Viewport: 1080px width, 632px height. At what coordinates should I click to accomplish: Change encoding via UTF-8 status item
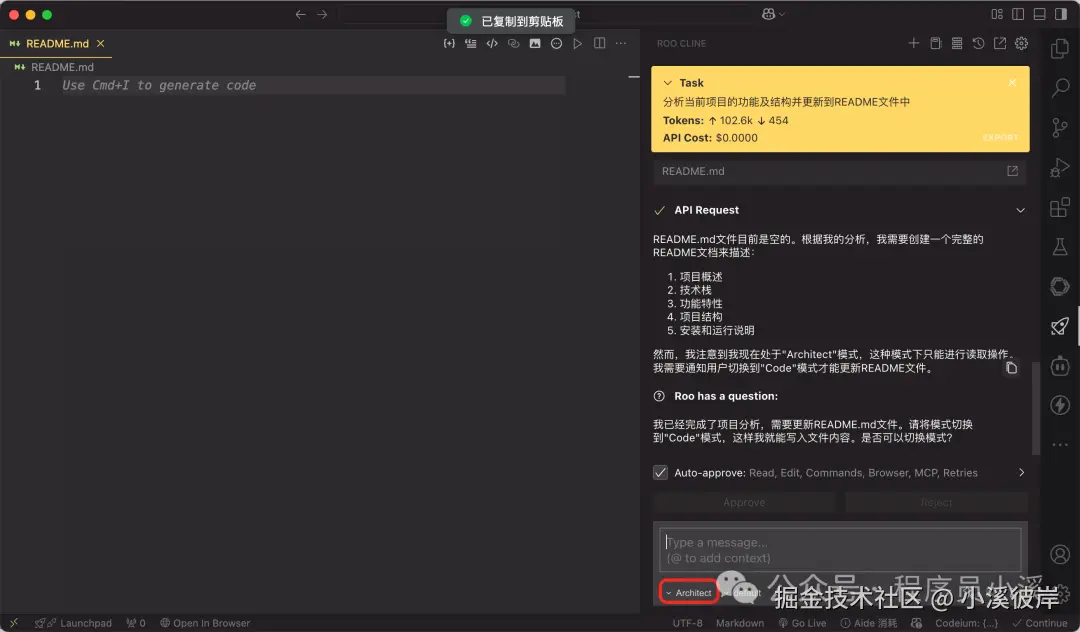[687, 623]
